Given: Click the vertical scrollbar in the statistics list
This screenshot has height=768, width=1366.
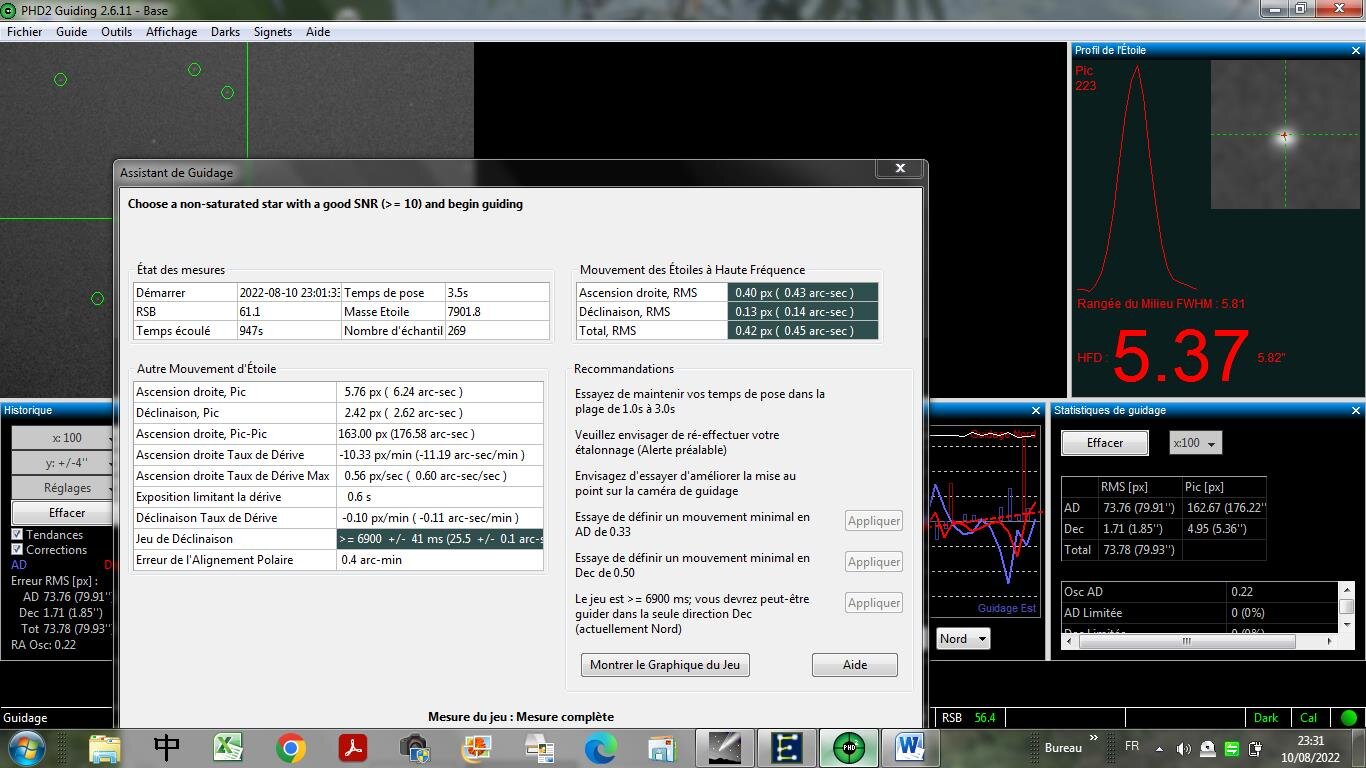Looking at the screenshot, I should (1346, 606).
